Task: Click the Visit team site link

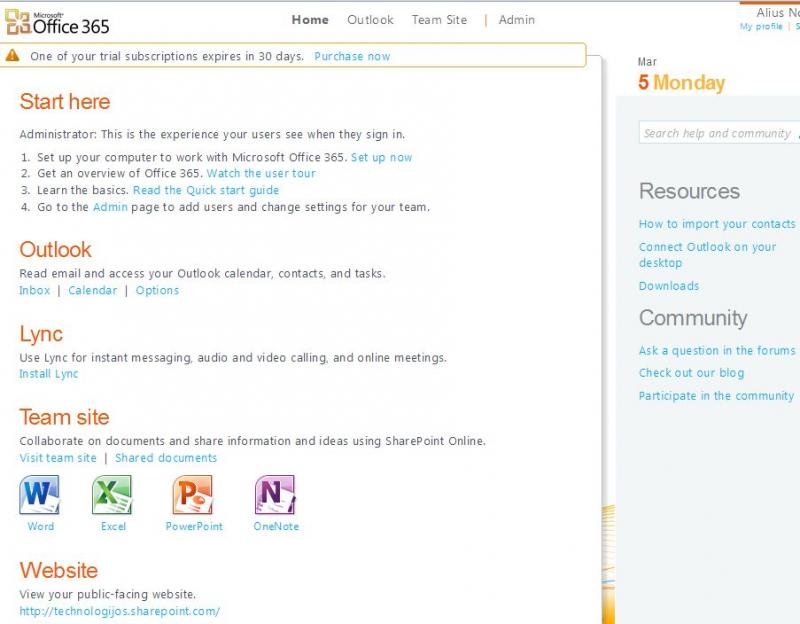Action: (x=58, y=458)
